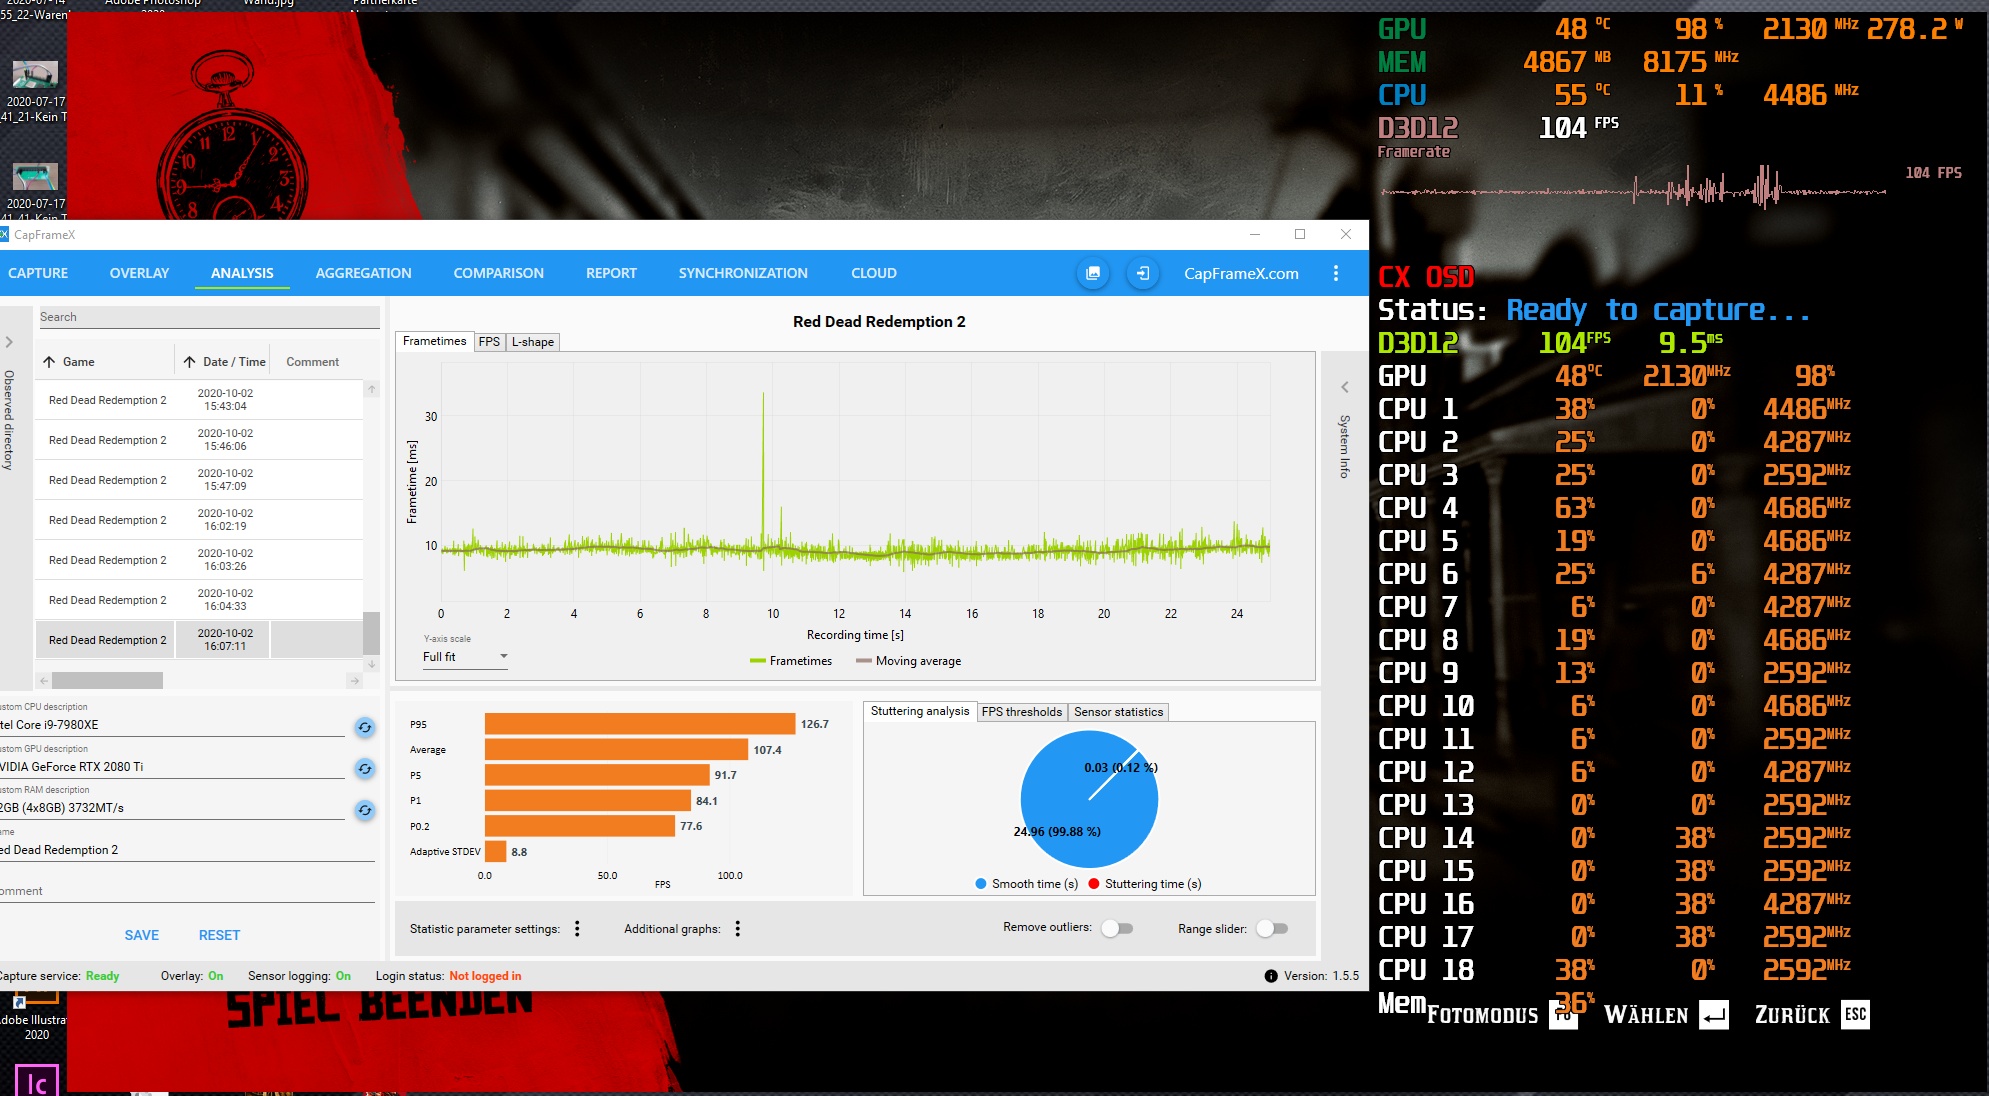The height and width of the screenshot is (1096, 1989).
Task: Toggle the Remove outliers switch
Action: [1117, 928]
